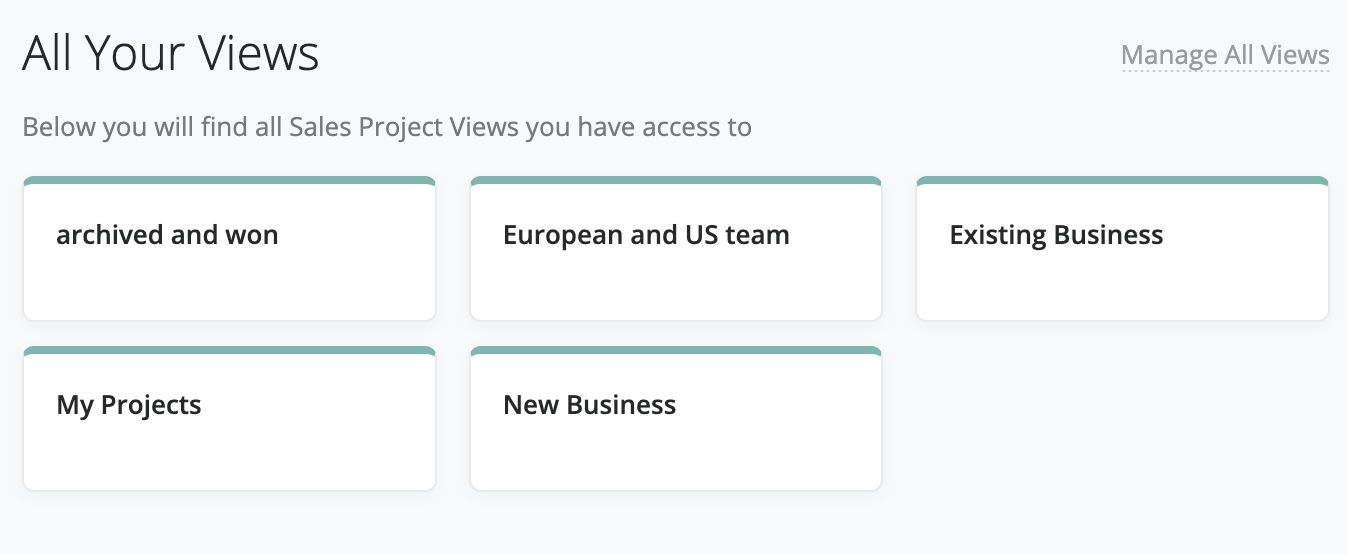Click the 'New Business' title text
Screen dimensions: 1348x554
point(589,405)
